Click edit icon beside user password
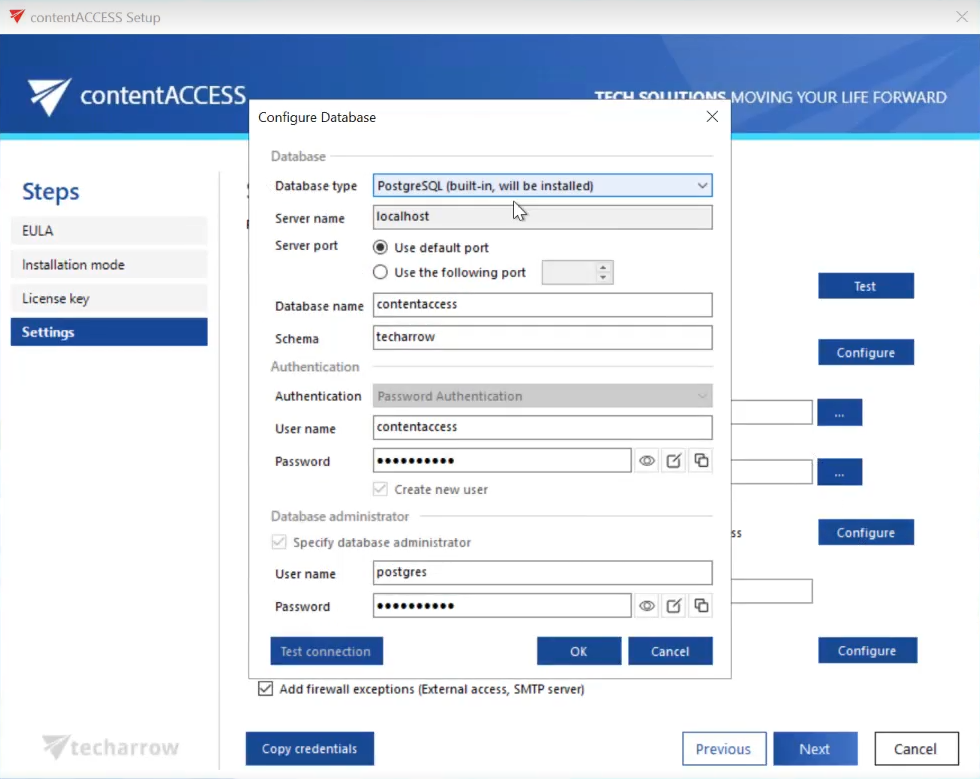 click(674, 461)
